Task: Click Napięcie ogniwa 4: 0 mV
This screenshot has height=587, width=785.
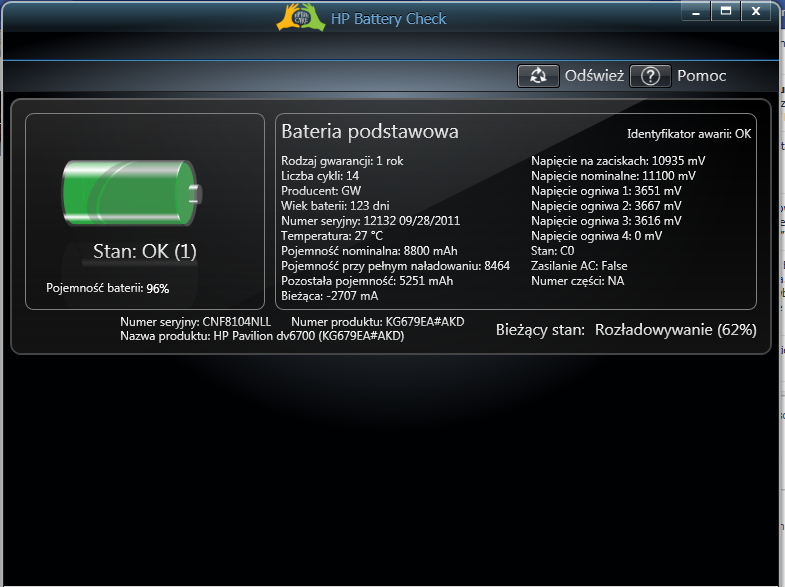Action: (x=596, y=236)
